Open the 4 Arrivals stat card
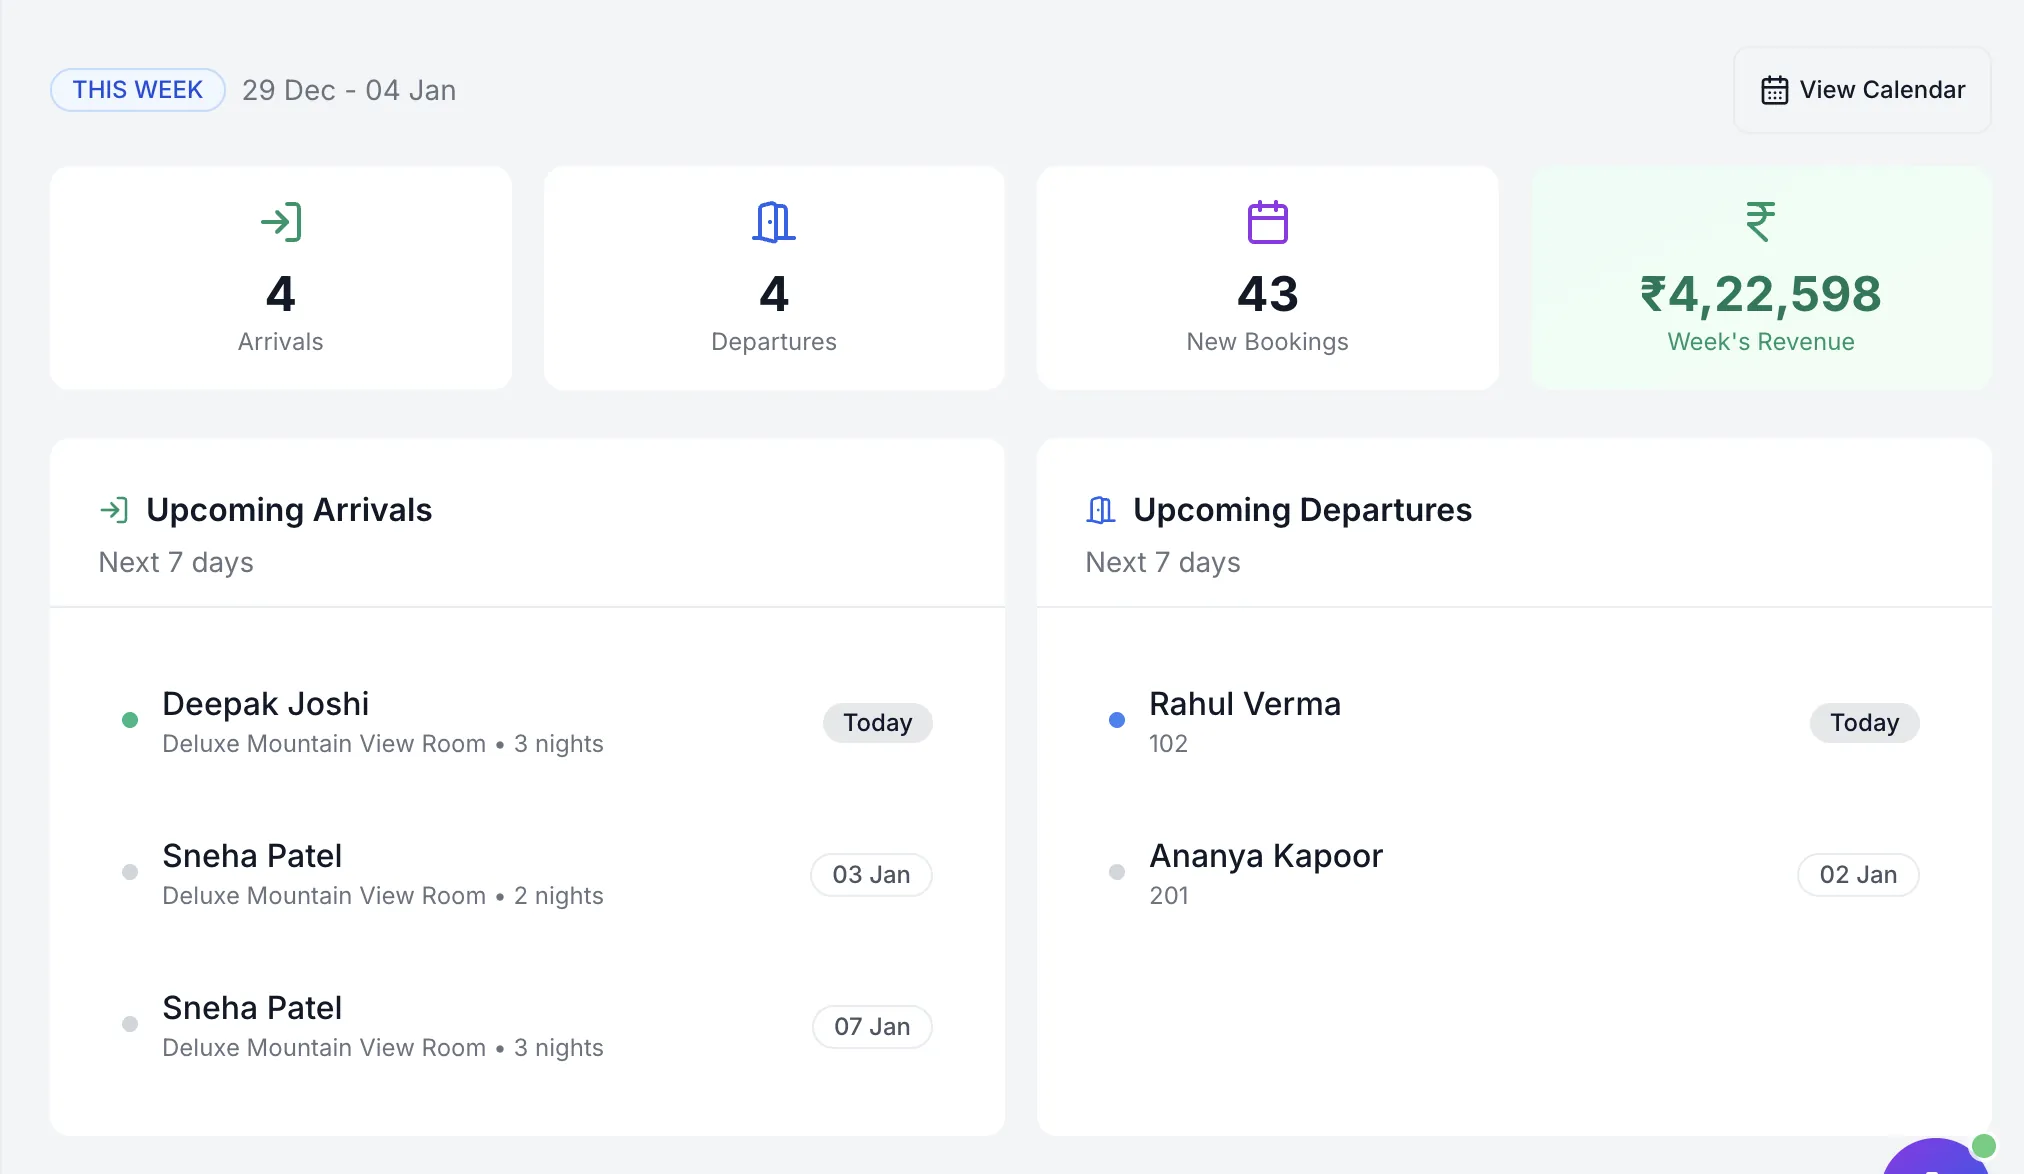 (x=281, y=278)
